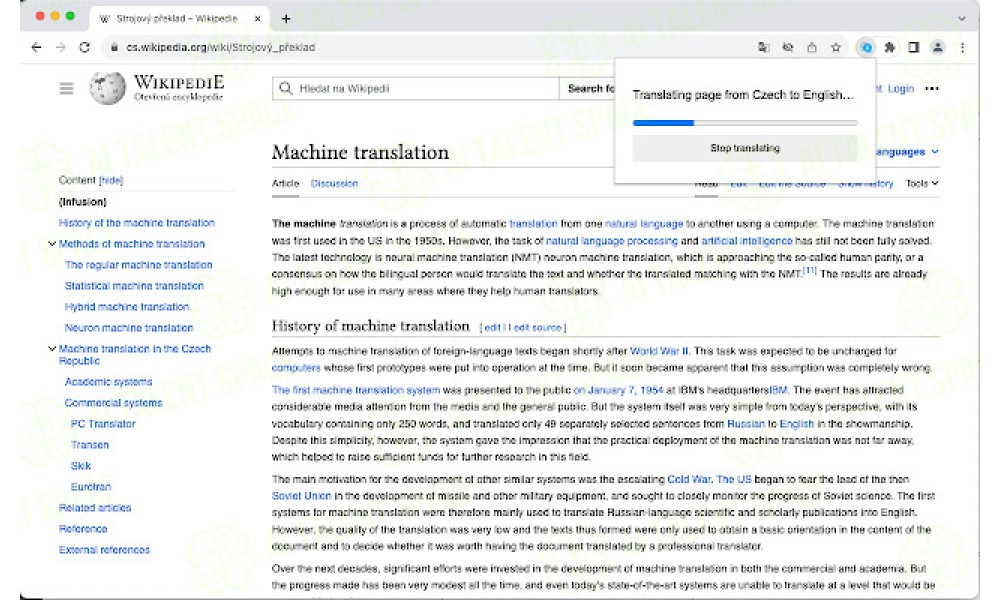
Task: Jump to PC Translator entry
Action: click(x=103, y=424)
